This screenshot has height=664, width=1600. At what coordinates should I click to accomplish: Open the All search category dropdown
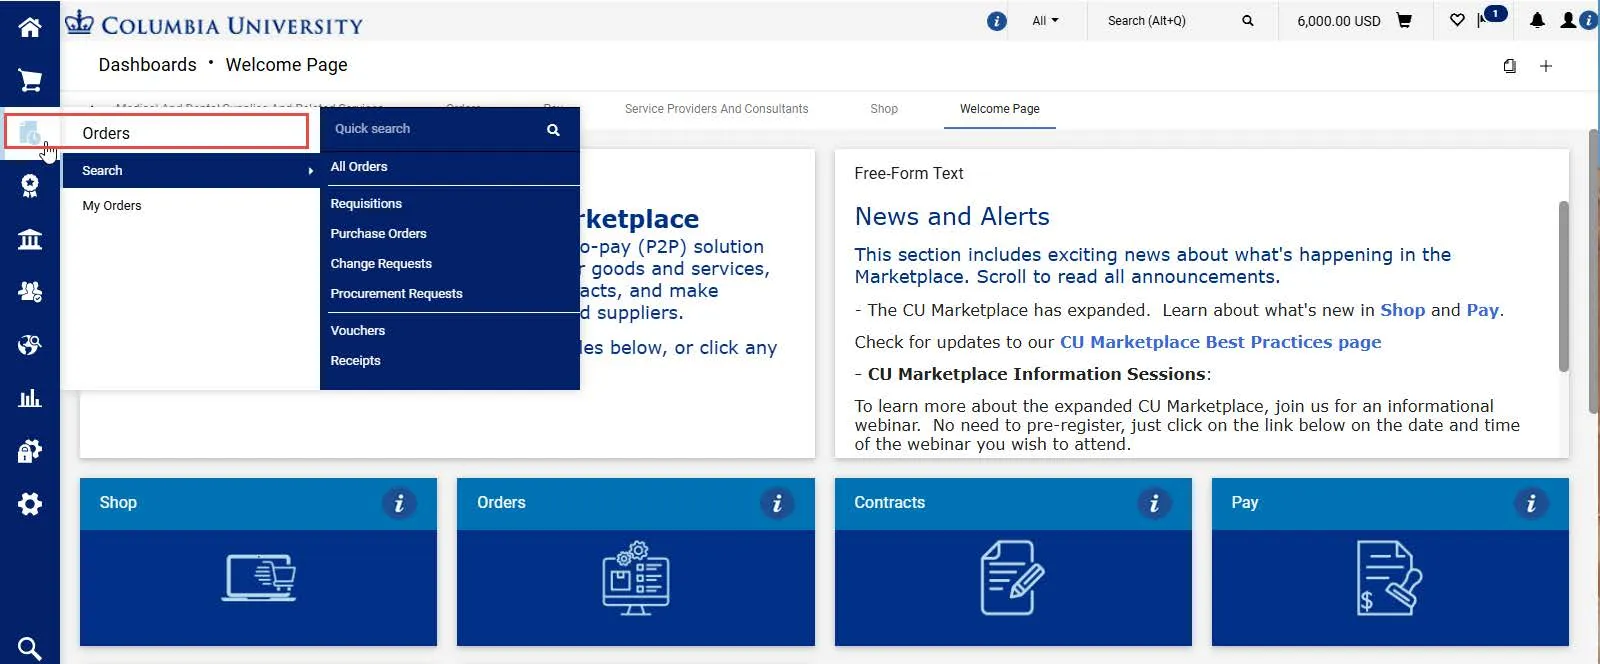(1045, 20)
